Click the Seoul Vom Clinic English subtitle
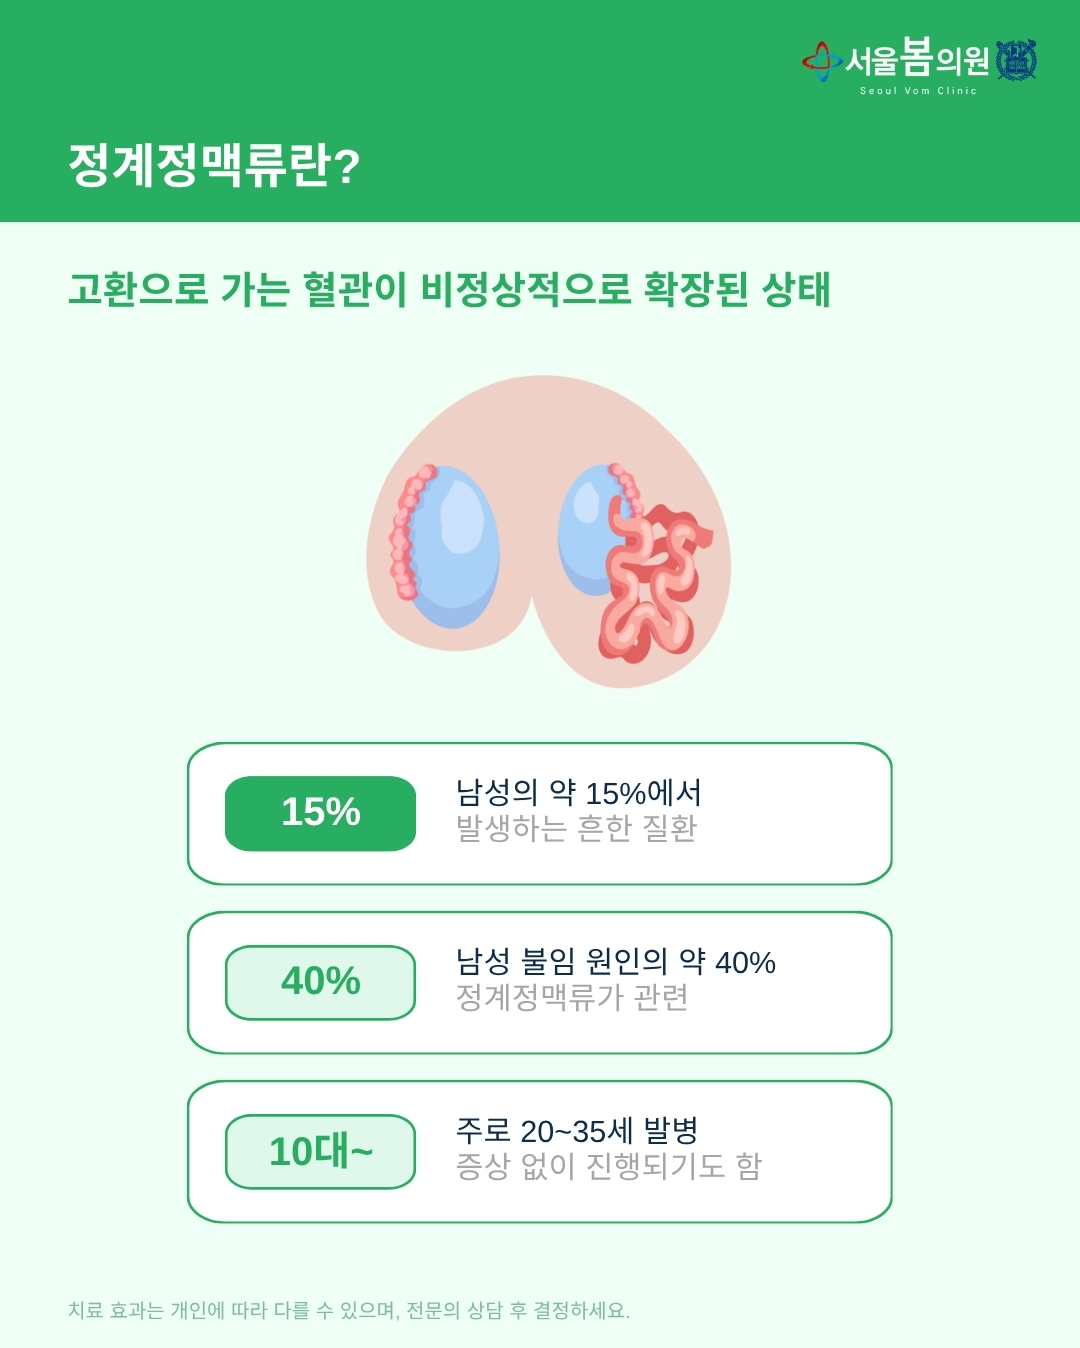This screenshot has width=1080, height=1348. tap(918, 91)
